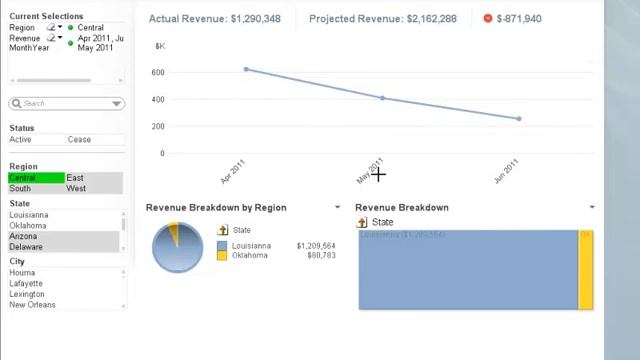Viewport: 640px width, 360px height.
Task: Click the eraser icon next to Revenue MonthYear
Action: [51, 38]
